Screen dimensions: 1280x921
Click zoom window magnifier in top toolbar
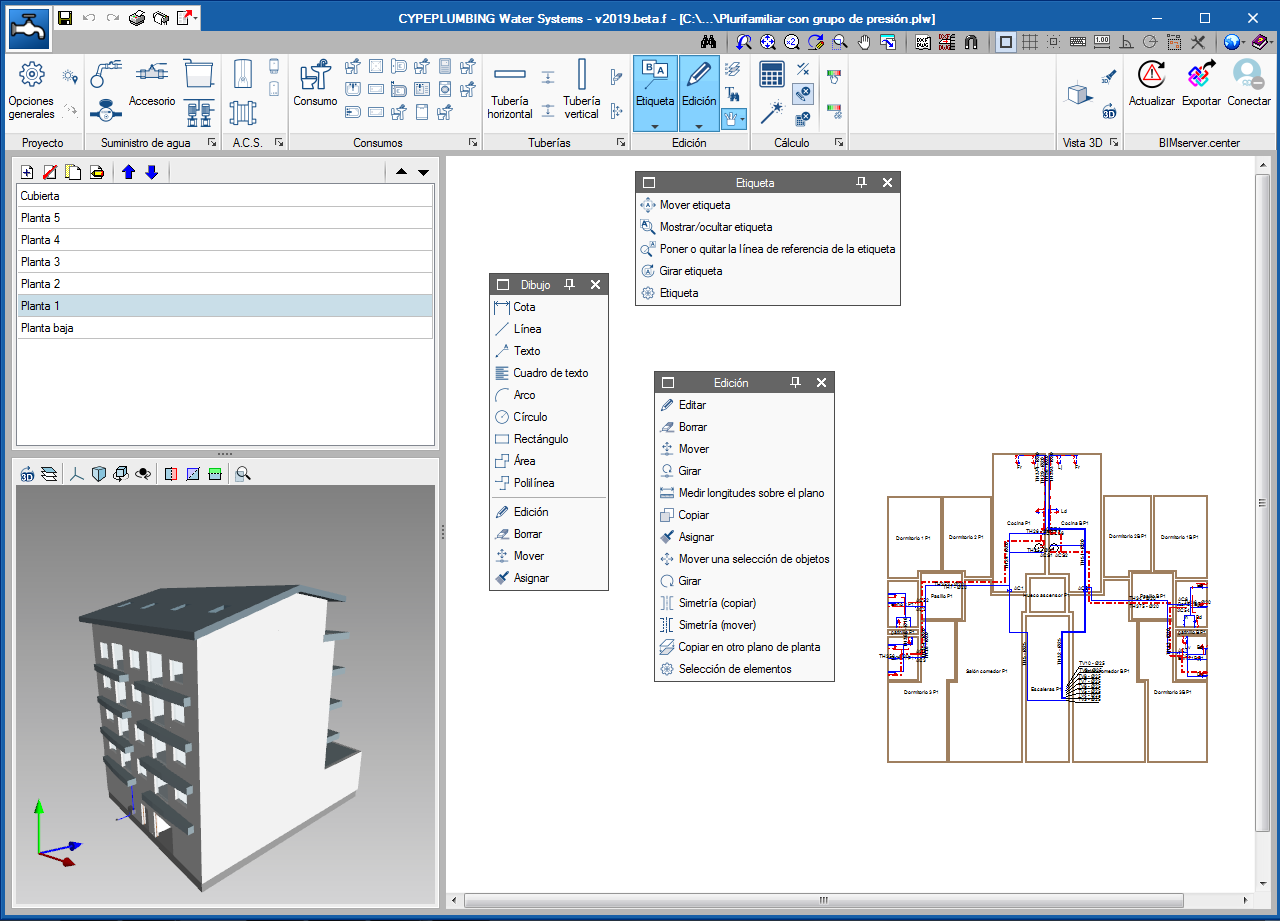coord(840,42)
